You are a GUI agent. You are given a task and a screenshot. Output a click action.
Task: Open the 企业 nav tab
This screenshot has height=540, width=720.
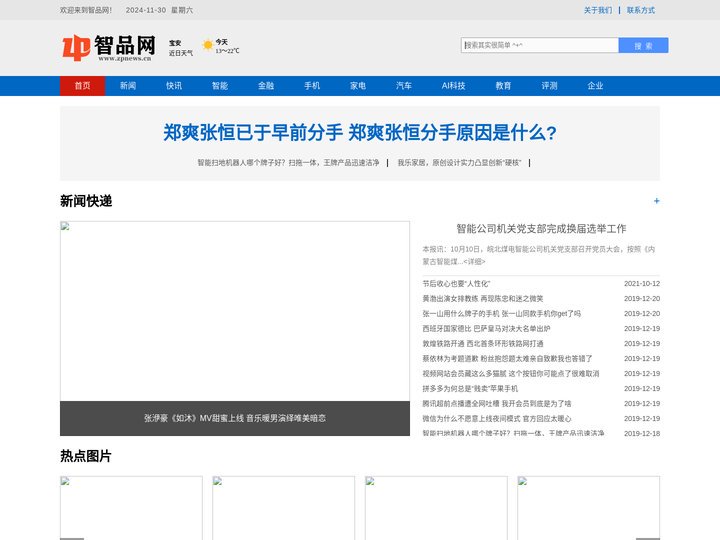pos(595,86)
